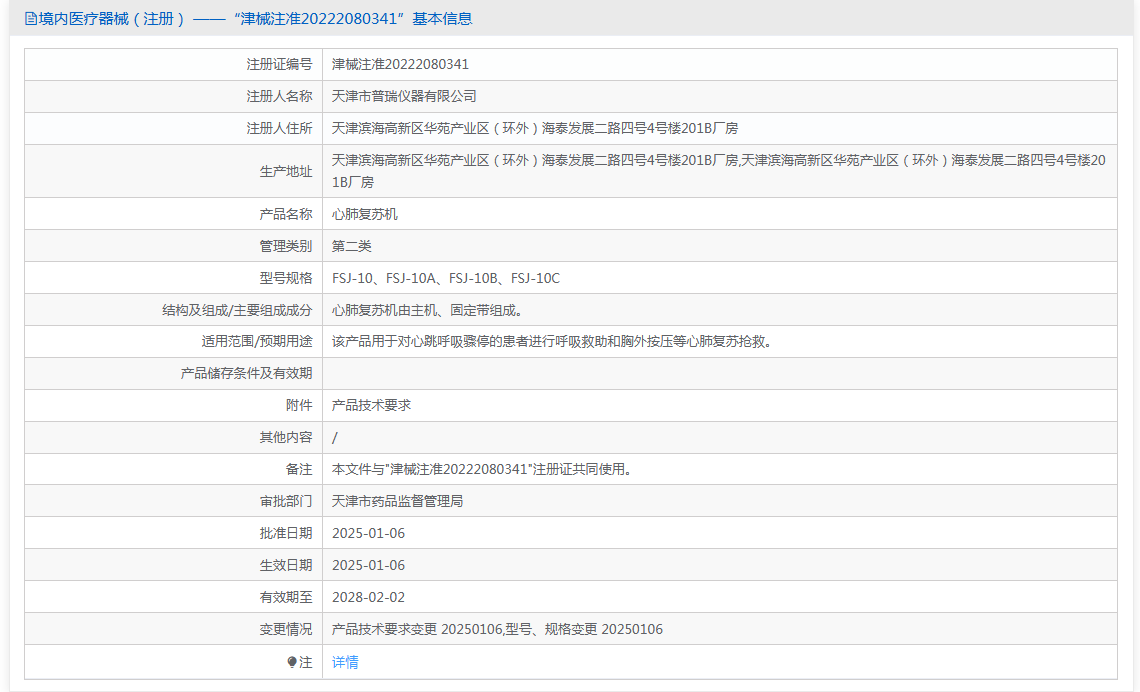1140x692 pixels.
Task: Click the 变更情况 label
Action: (286, 629)
